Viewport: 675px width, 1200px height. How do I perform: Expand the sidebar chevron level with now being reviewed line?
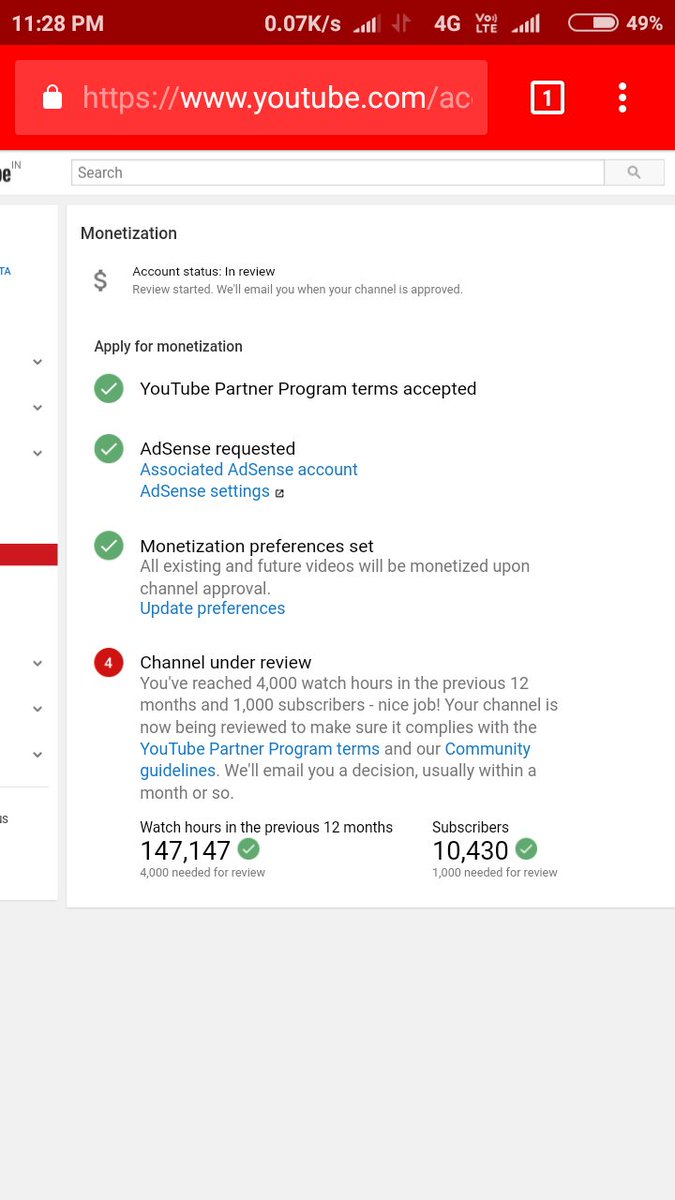point(37,709)
